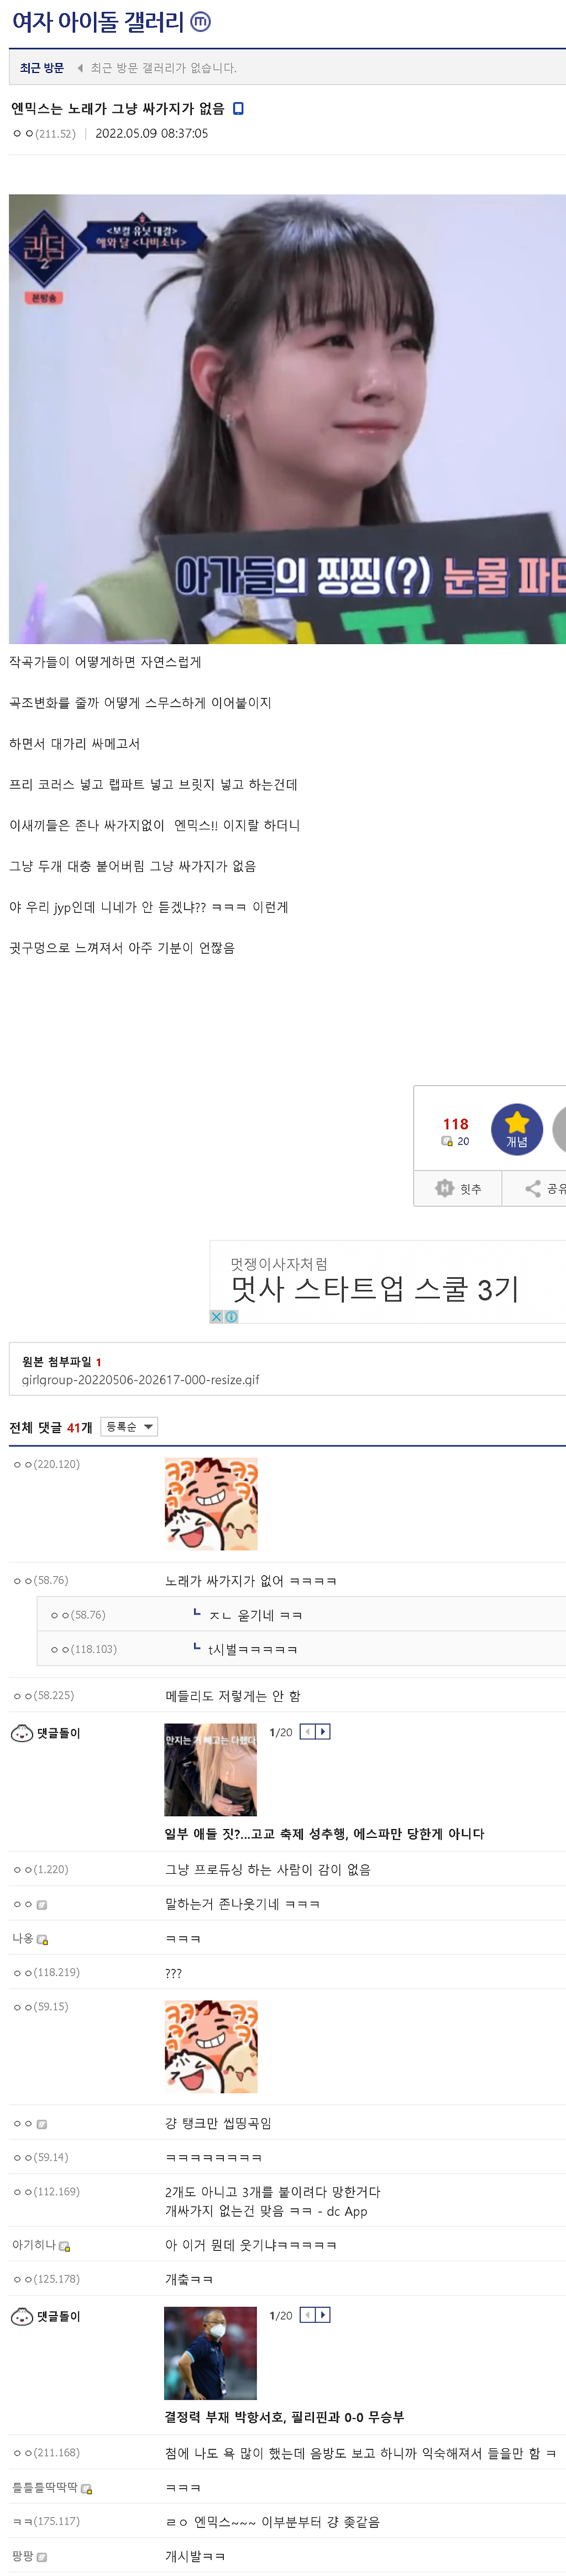Image resolution: width=566 pixels, height=2576 pixels.
Task: Open headline 일부 애들 짓?...고교 축제 성추행
Action: 324,1833
